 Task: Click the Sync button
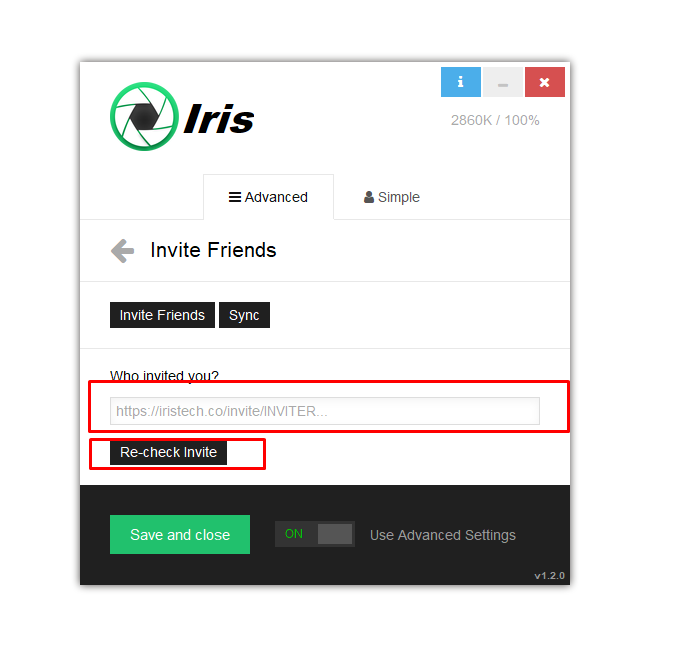(244, 315)
